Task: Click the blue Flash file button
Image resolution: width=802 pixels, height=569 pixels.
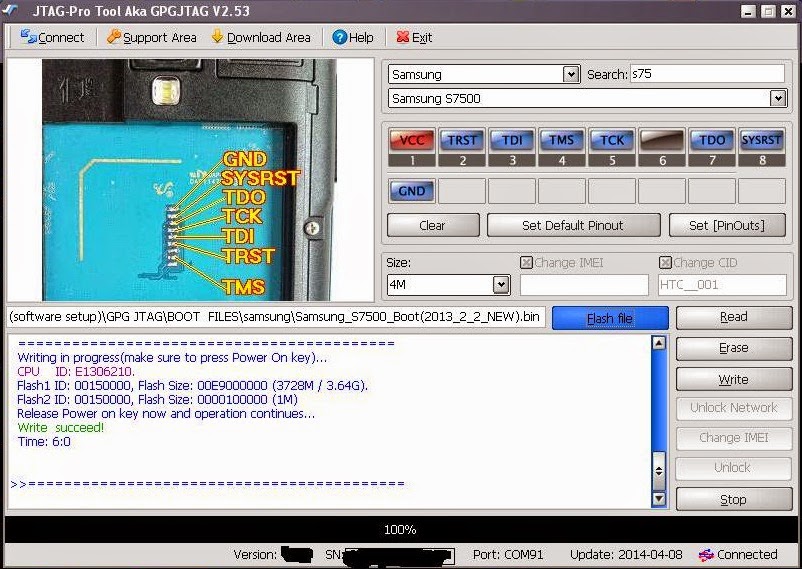Action: tap(610, 318)
